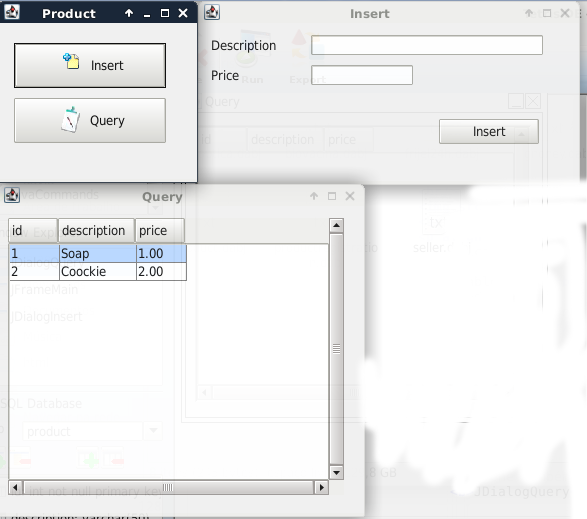Maximize the Query dialog

coord(332,196)
